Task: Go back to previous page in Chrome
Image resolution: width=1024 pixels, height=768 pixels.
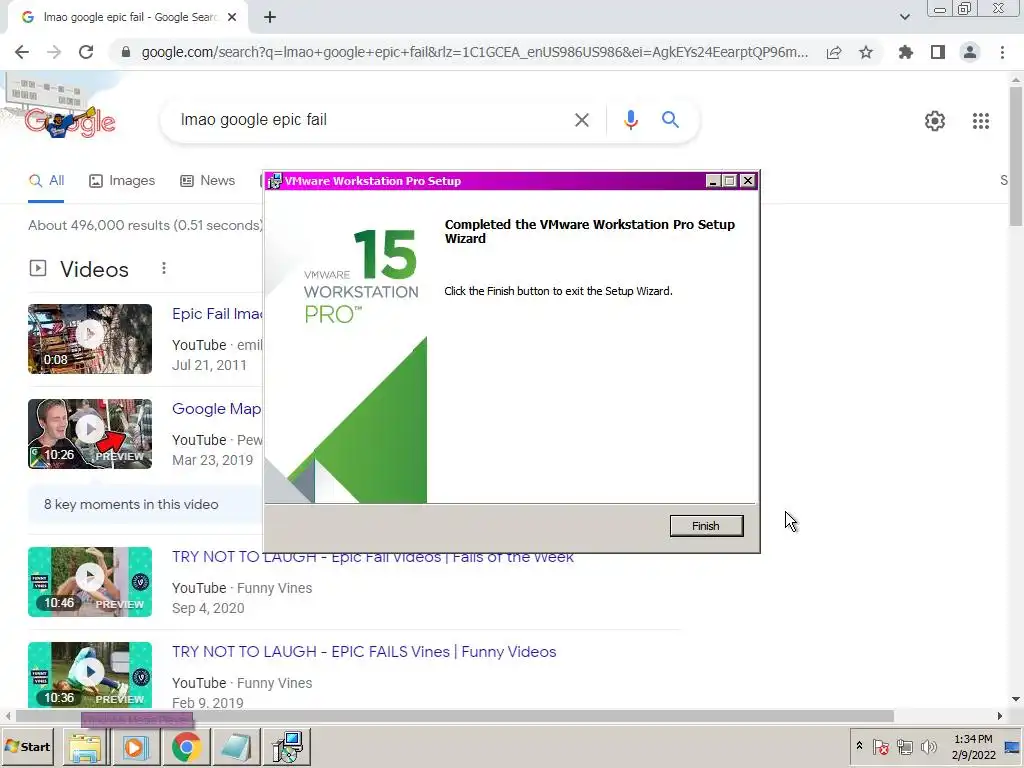Action: pos(22,52)
